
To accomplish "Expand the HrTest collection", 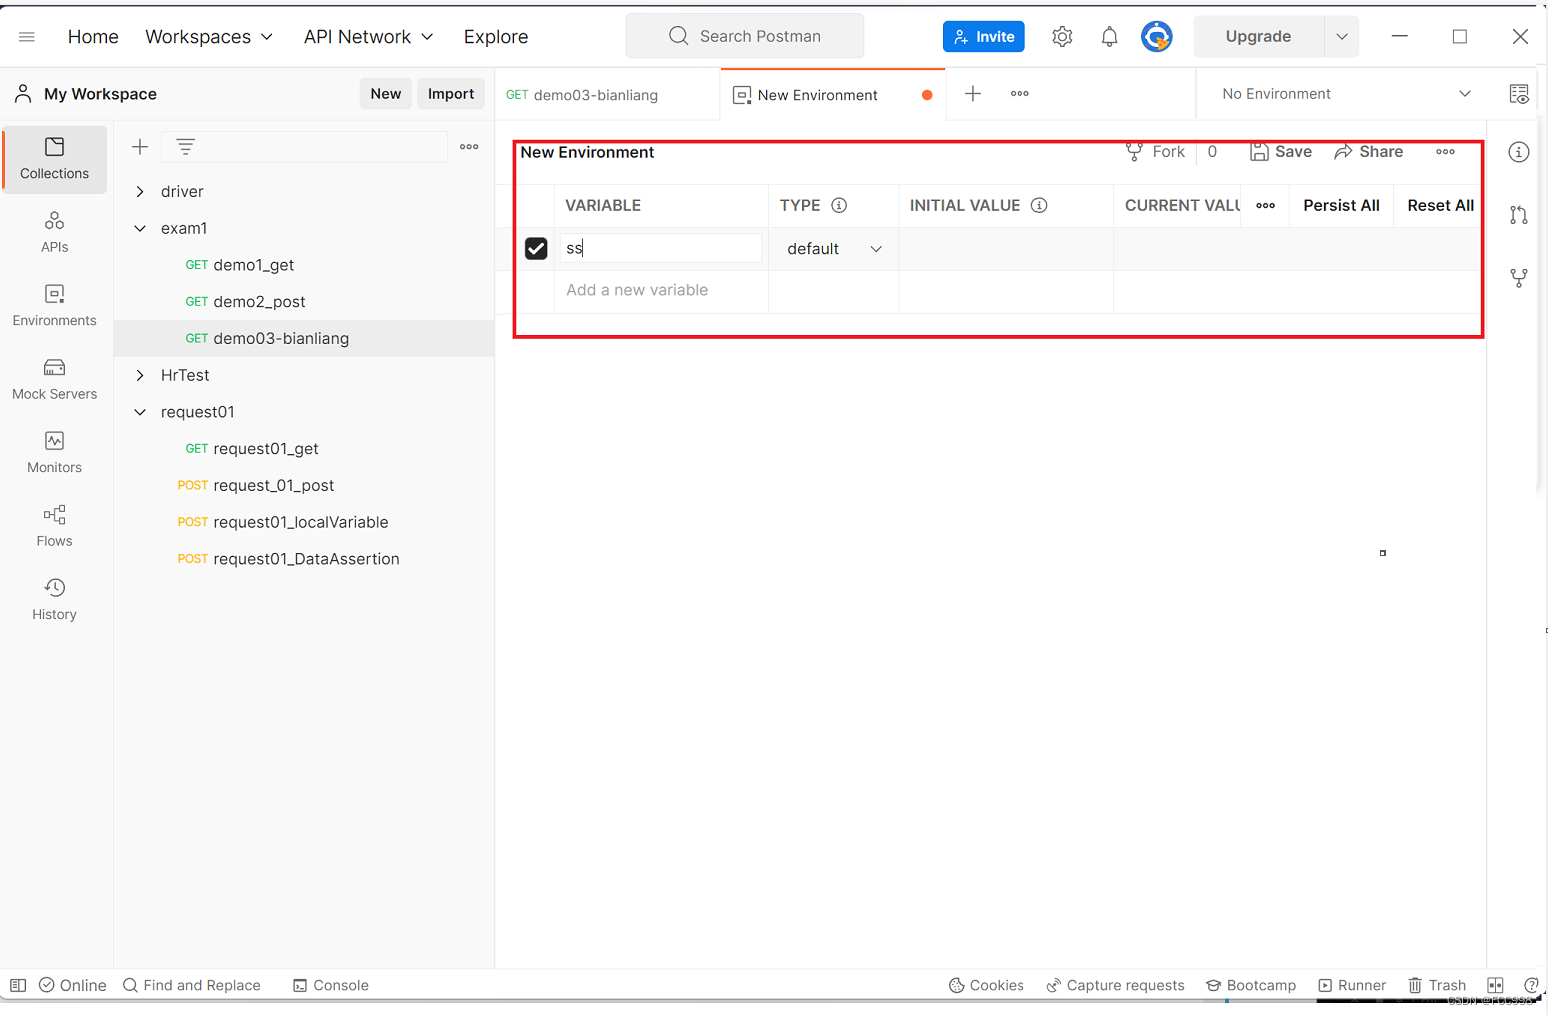I will (140, 375).
